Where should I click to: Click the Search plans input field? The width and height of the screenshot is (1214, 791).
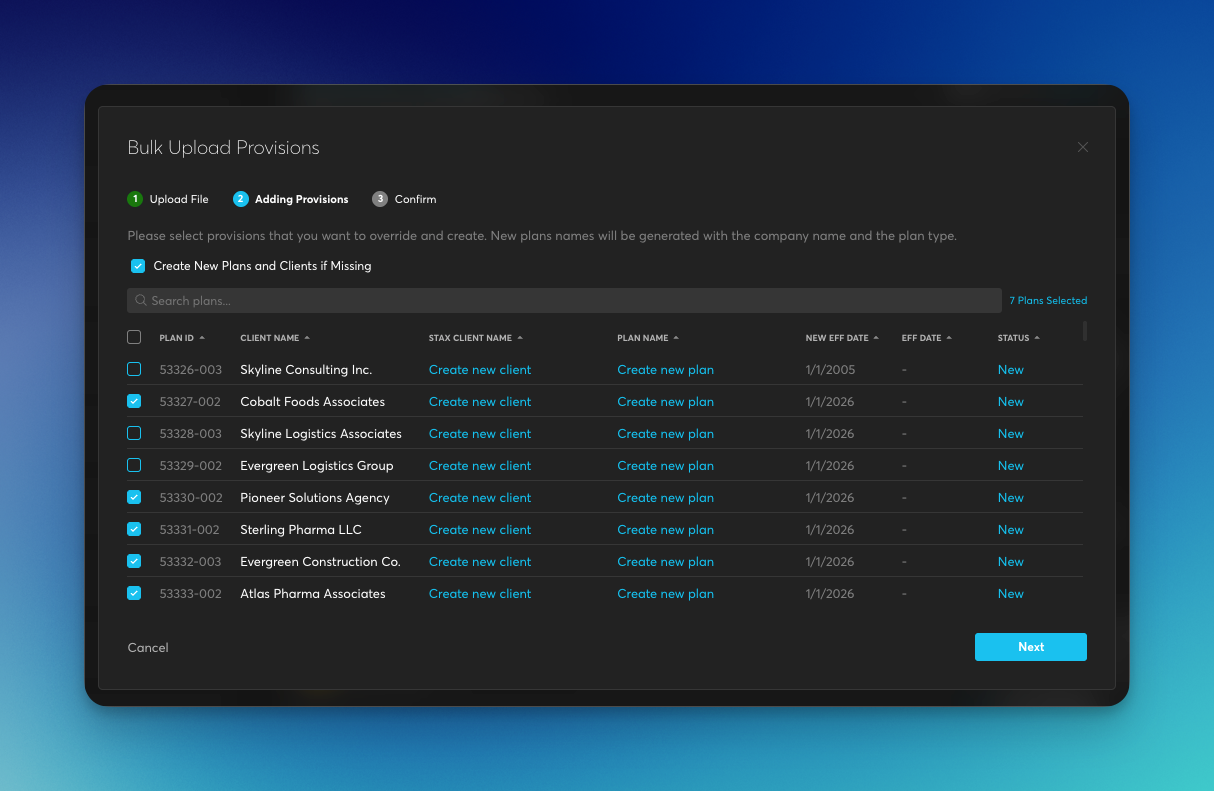pyautogui.click(x=564, y=300)
